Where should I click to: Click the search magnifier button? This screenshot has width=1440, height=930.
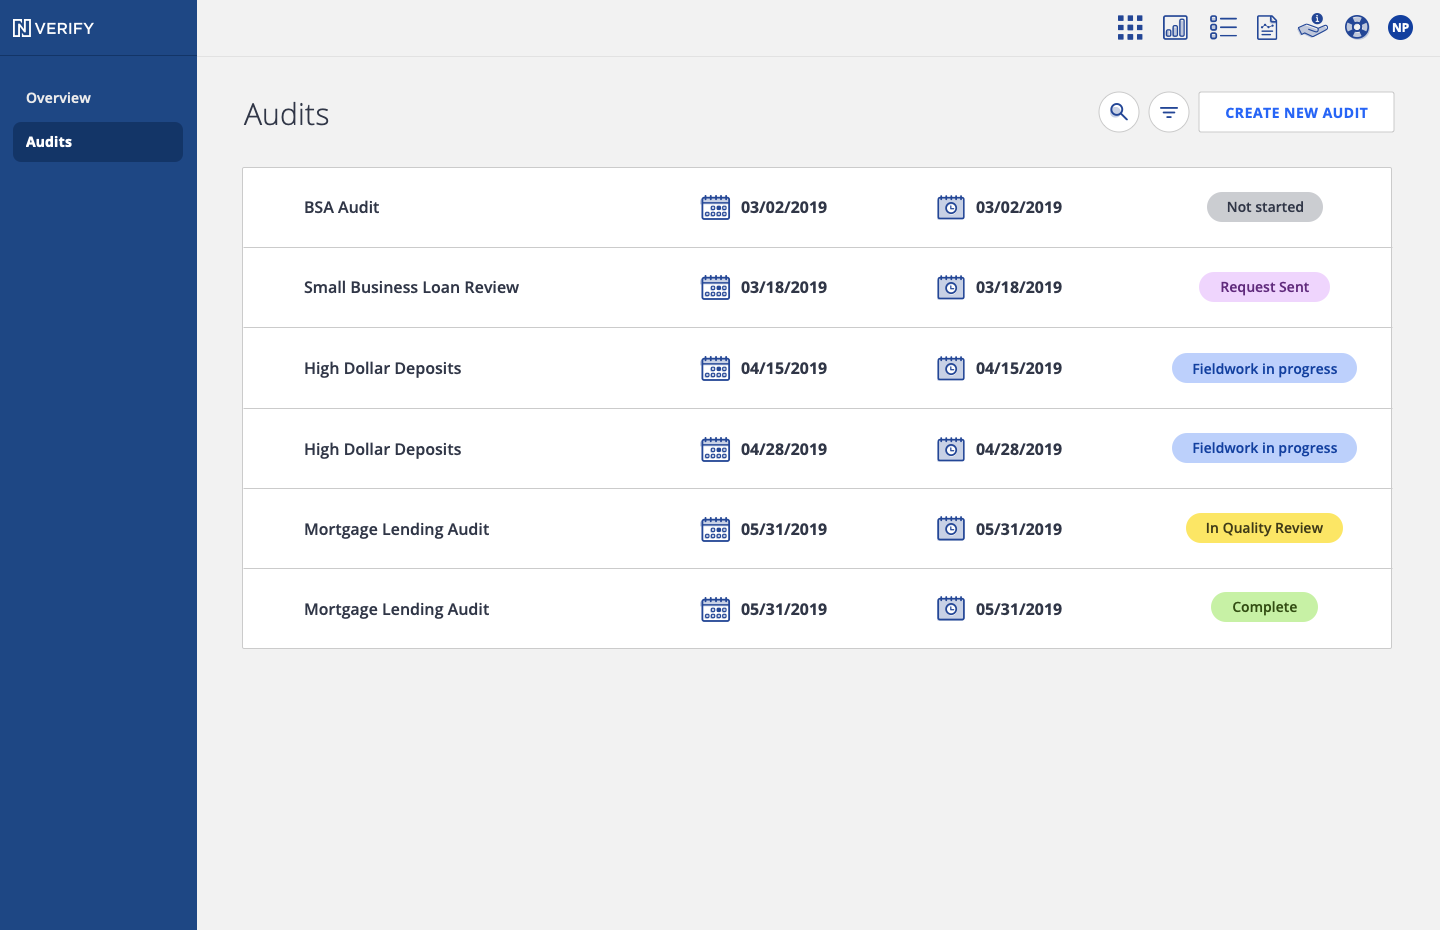1119,112
